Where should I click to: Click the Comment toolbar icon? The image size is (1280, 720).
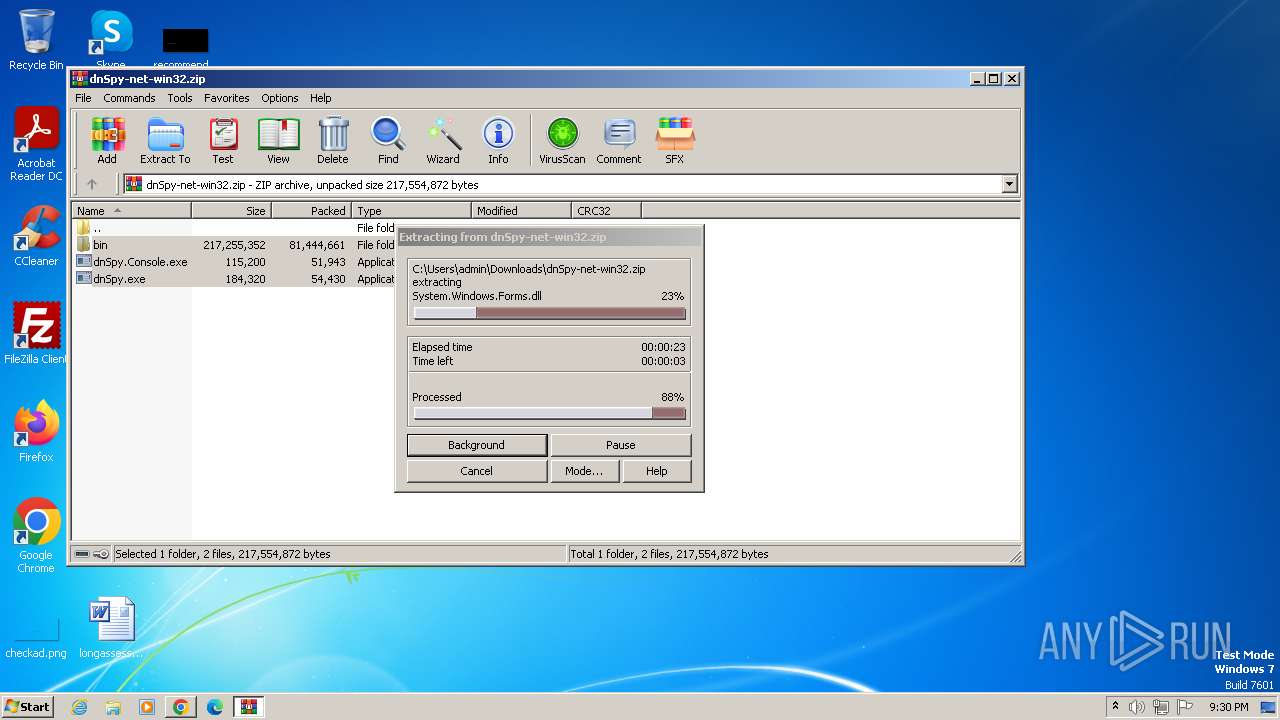(619, 140)
